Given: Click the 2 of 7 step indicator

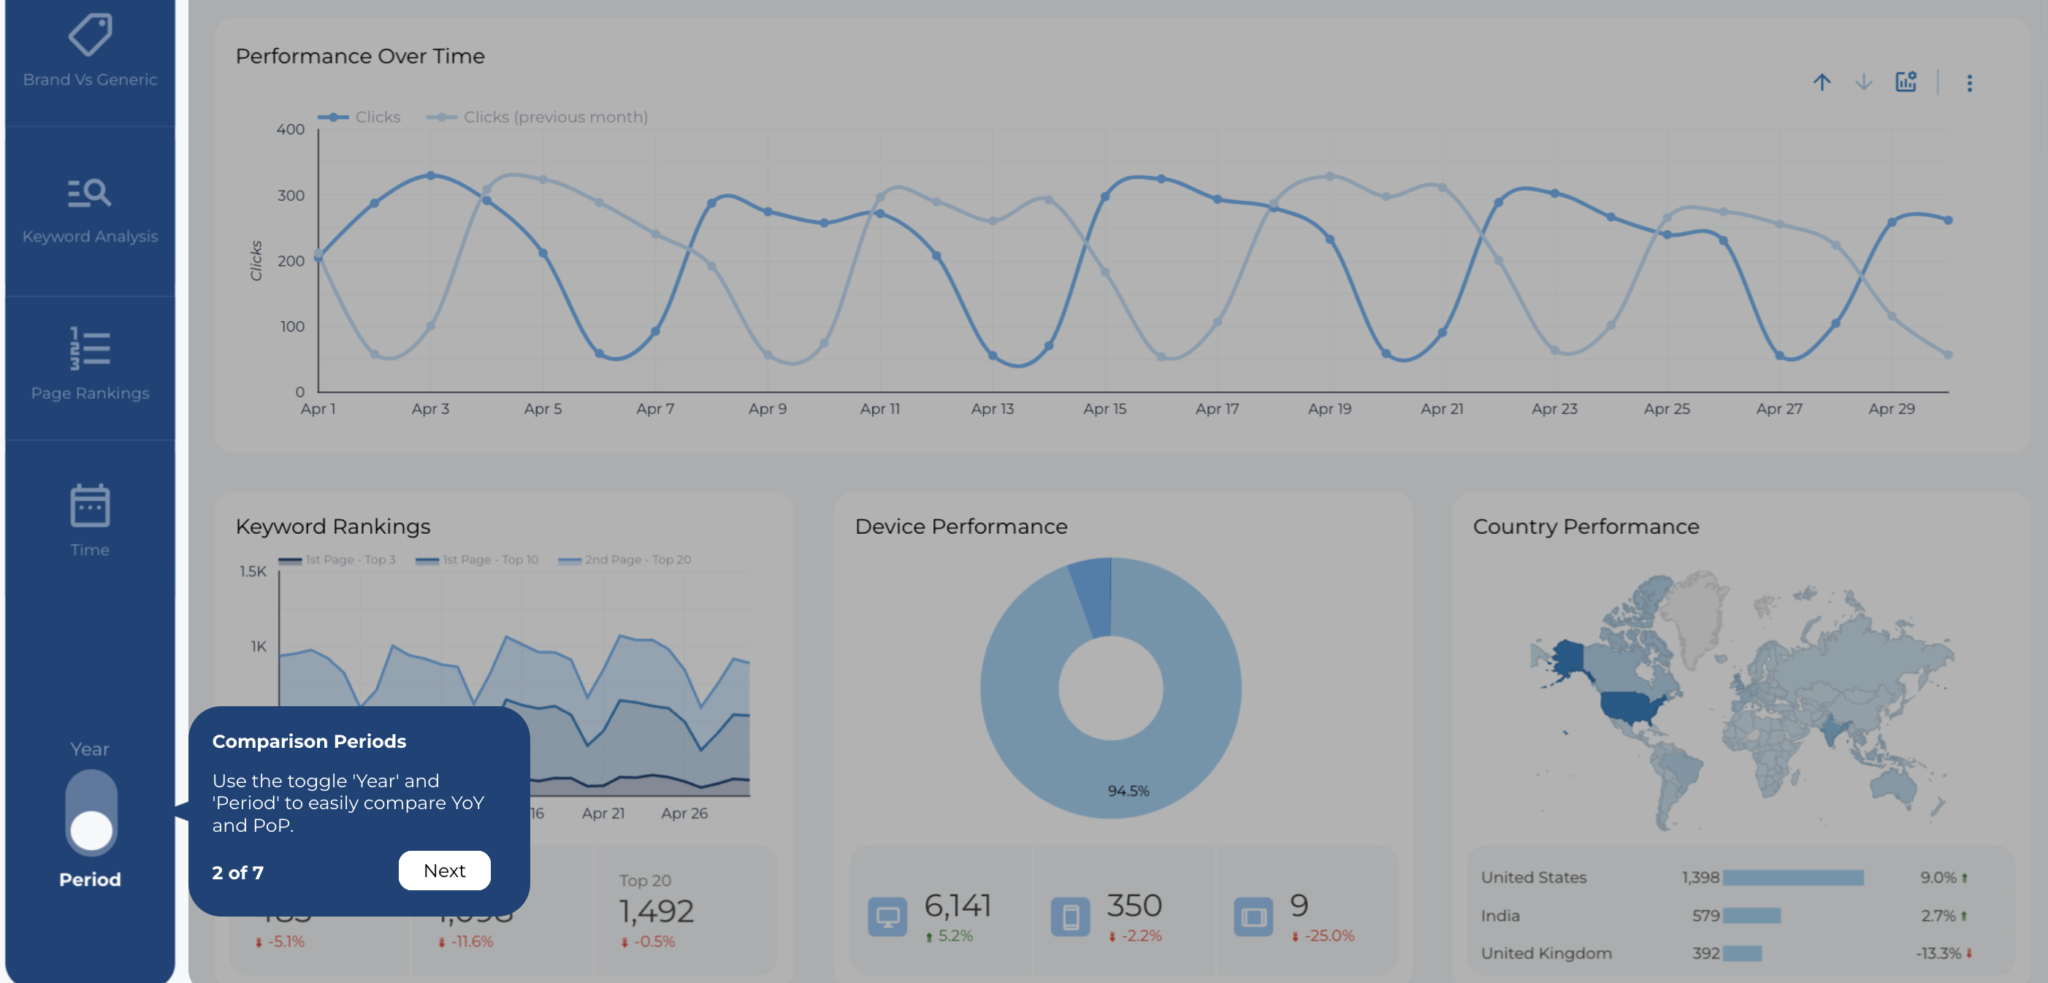Looking at the screenshot, I should click(x=238, y=872).
